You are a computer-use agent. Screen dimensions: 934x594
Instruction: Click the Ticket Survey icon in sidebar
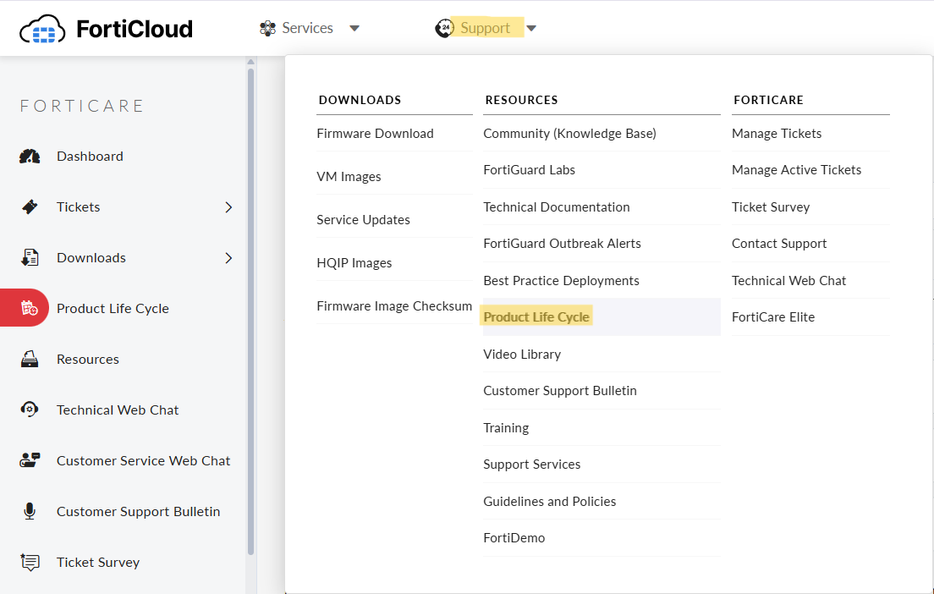coord(30,562)
